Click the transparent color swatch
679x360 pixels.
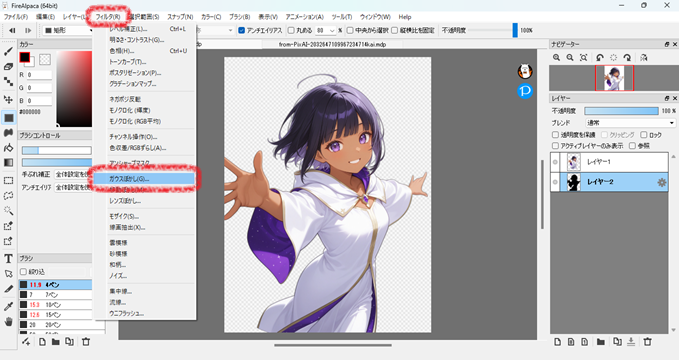[x=45, y=59]
